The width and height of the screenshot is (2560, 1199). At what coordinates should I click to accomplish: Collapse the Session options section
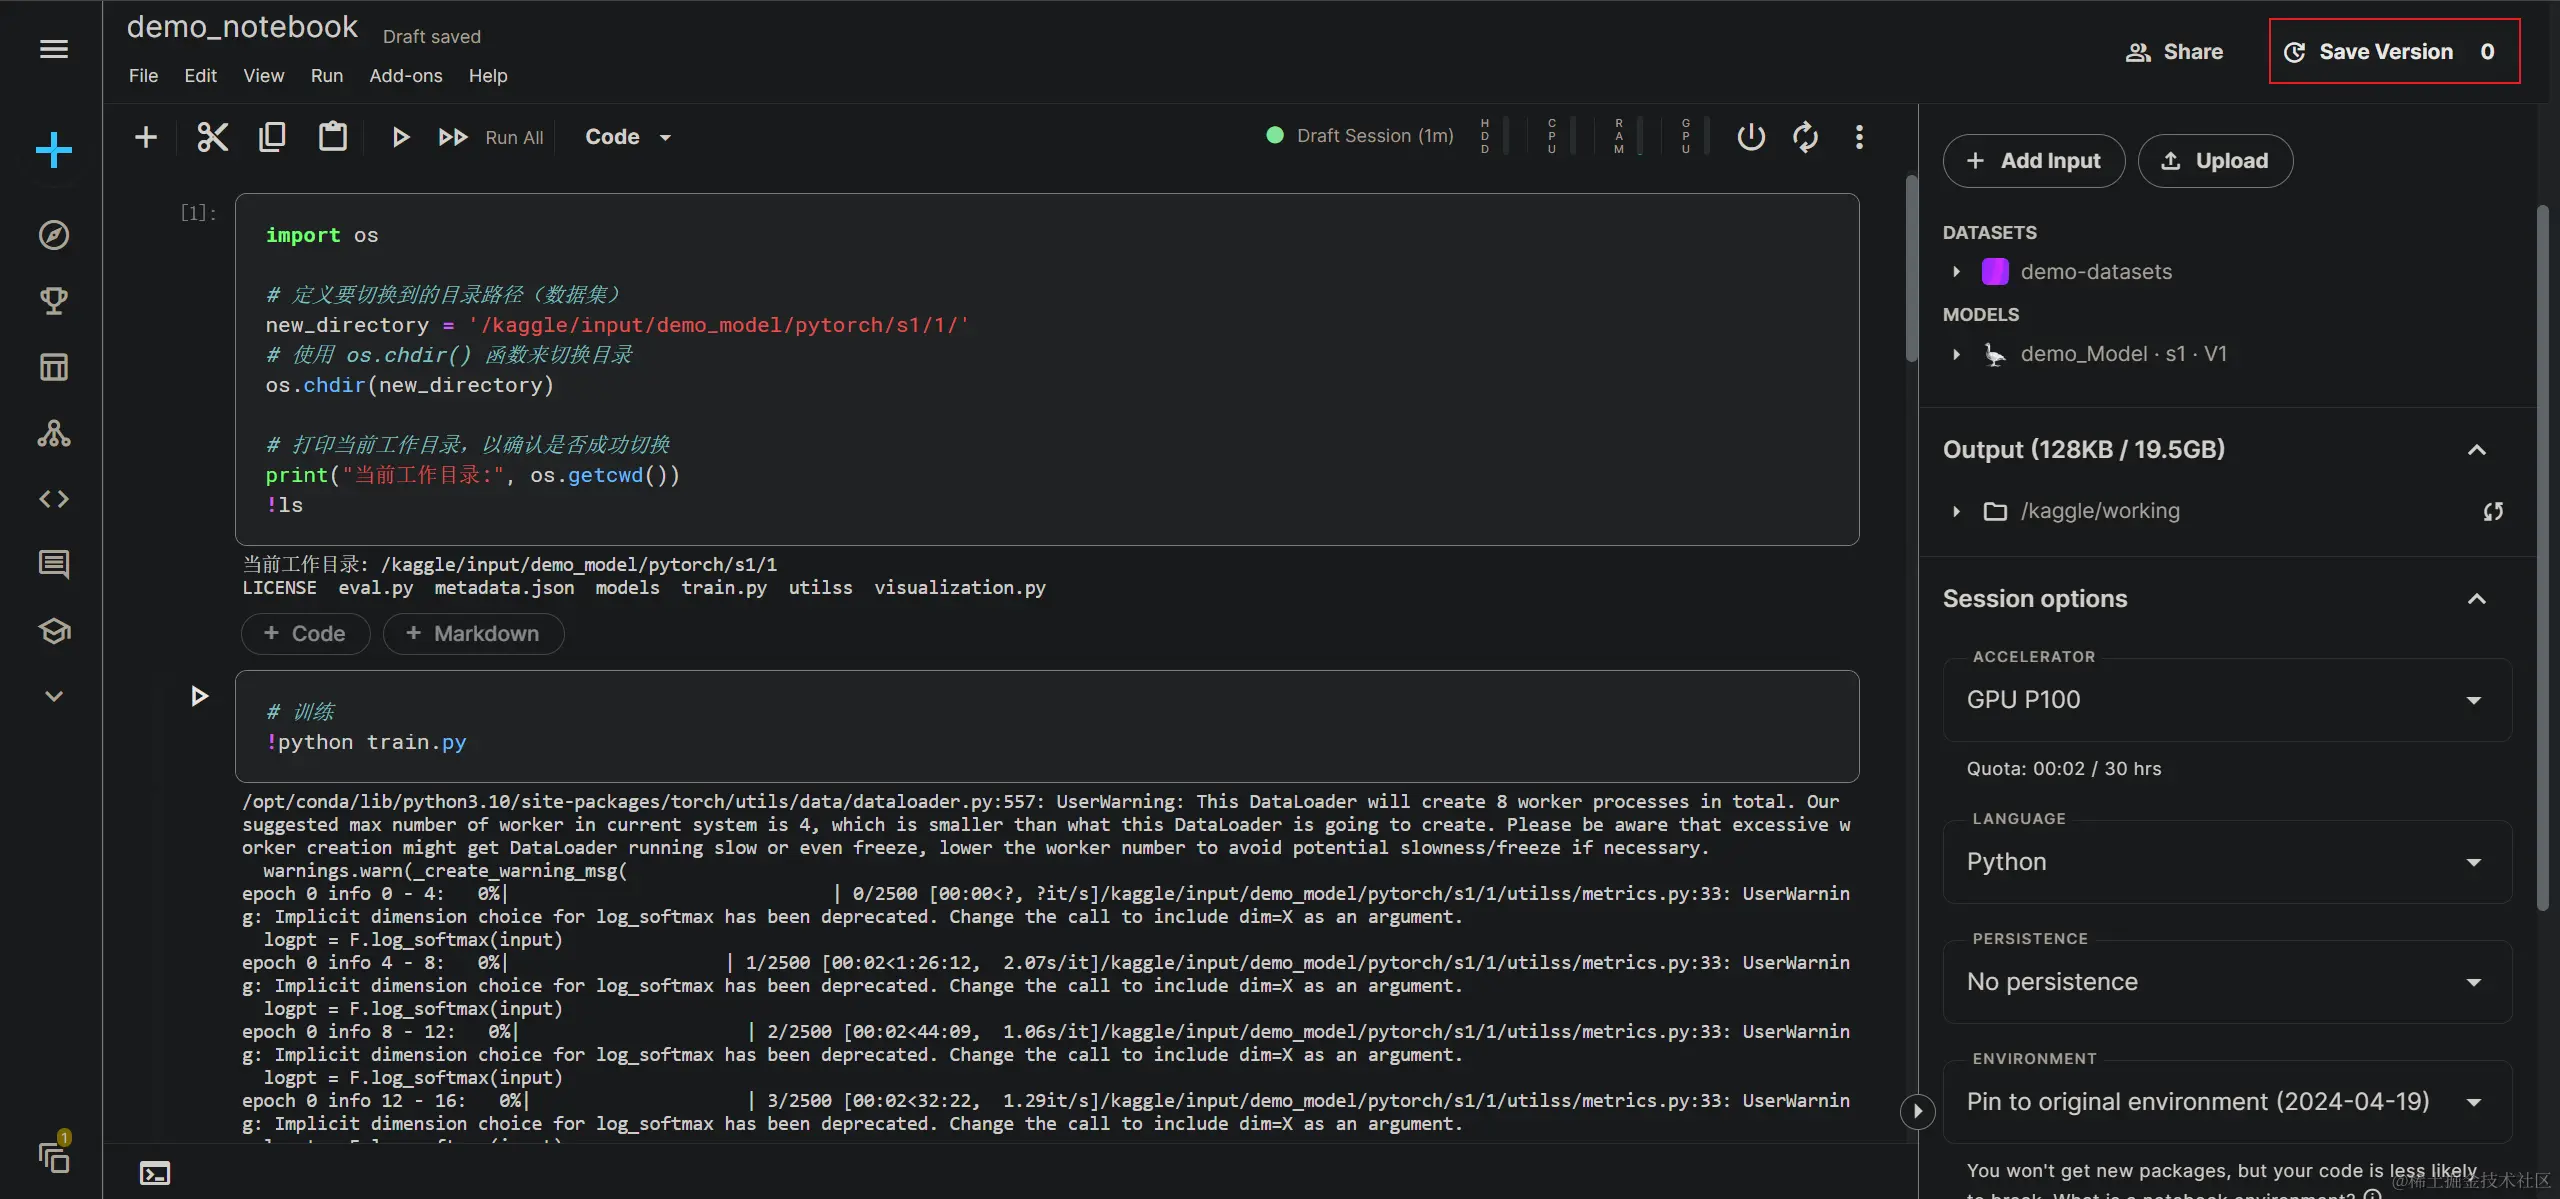2476,599
